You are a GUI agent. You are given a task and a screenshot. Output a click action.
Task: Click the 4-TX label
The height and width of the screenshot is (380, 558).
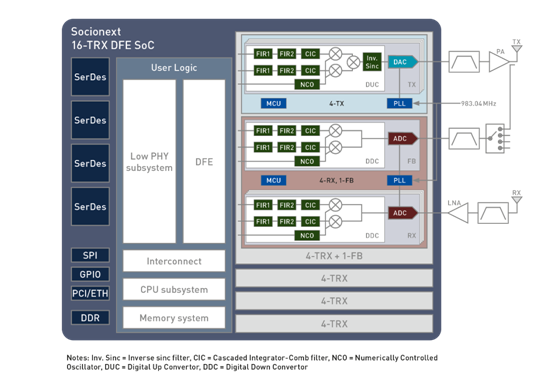[337, 104]
